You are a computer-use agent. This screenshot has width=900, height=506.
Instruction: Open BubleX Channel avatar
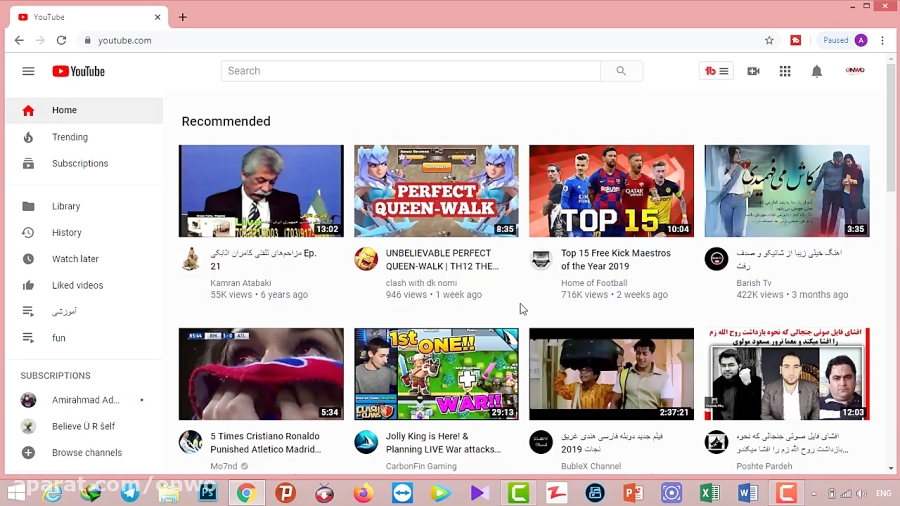point(541,442)
